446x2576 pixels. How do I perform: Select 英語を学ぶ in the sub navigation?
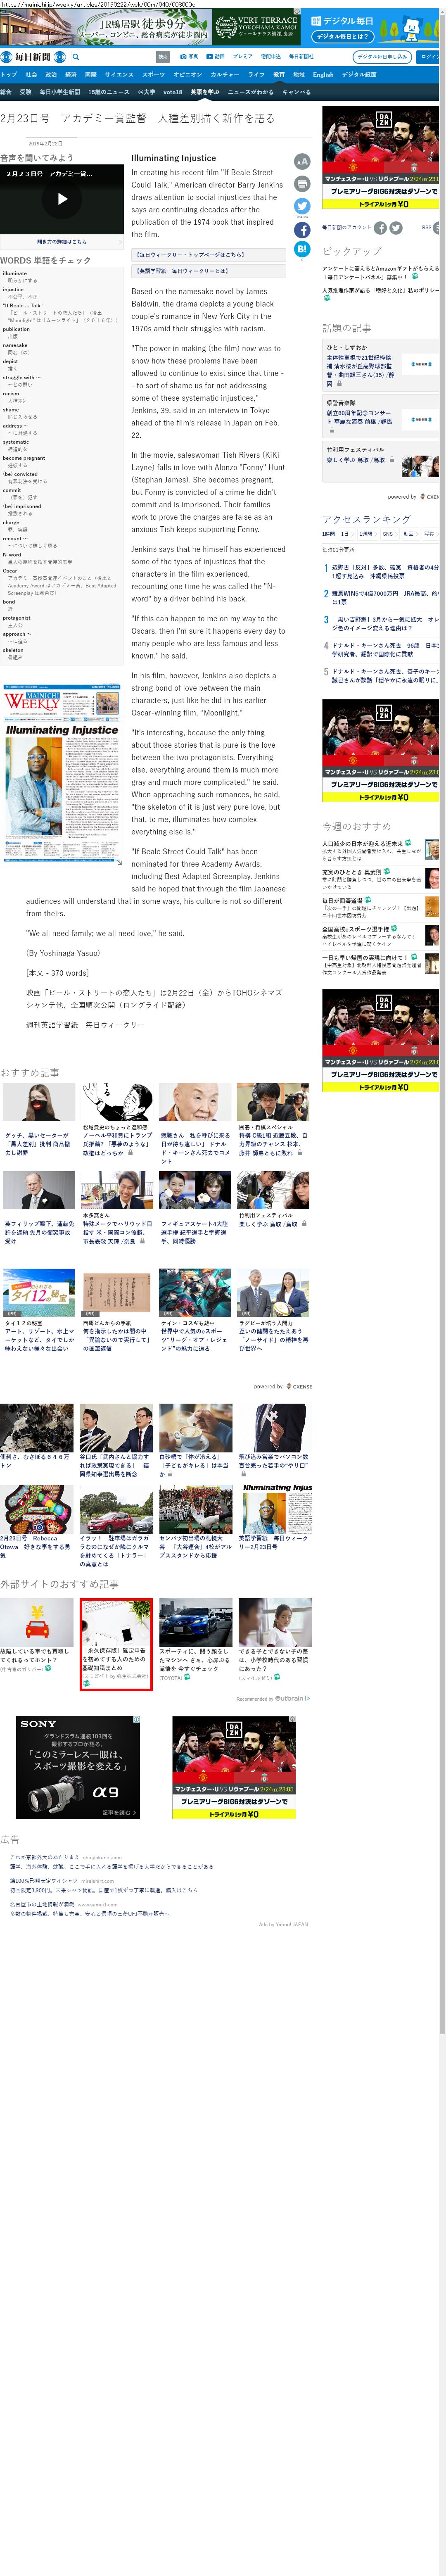(205, 92)
